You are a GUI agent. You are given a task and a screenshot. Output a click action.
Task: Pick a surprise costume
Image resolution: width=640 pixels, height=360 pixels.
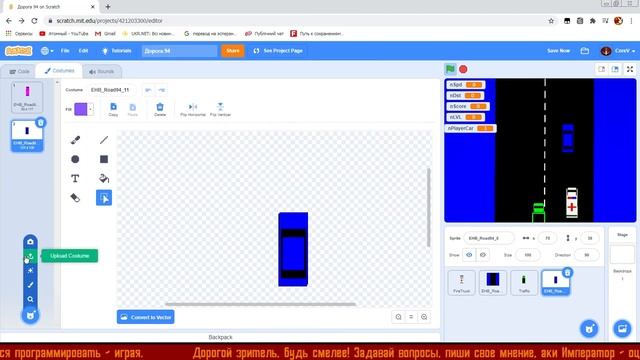click(x=30, y=270)
